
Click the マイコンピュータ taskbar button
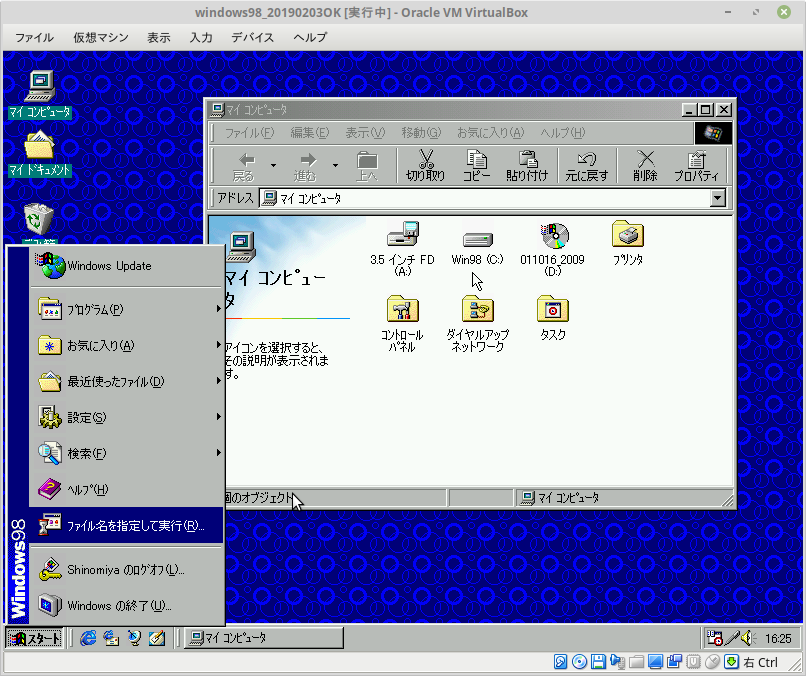coord(263,637)
